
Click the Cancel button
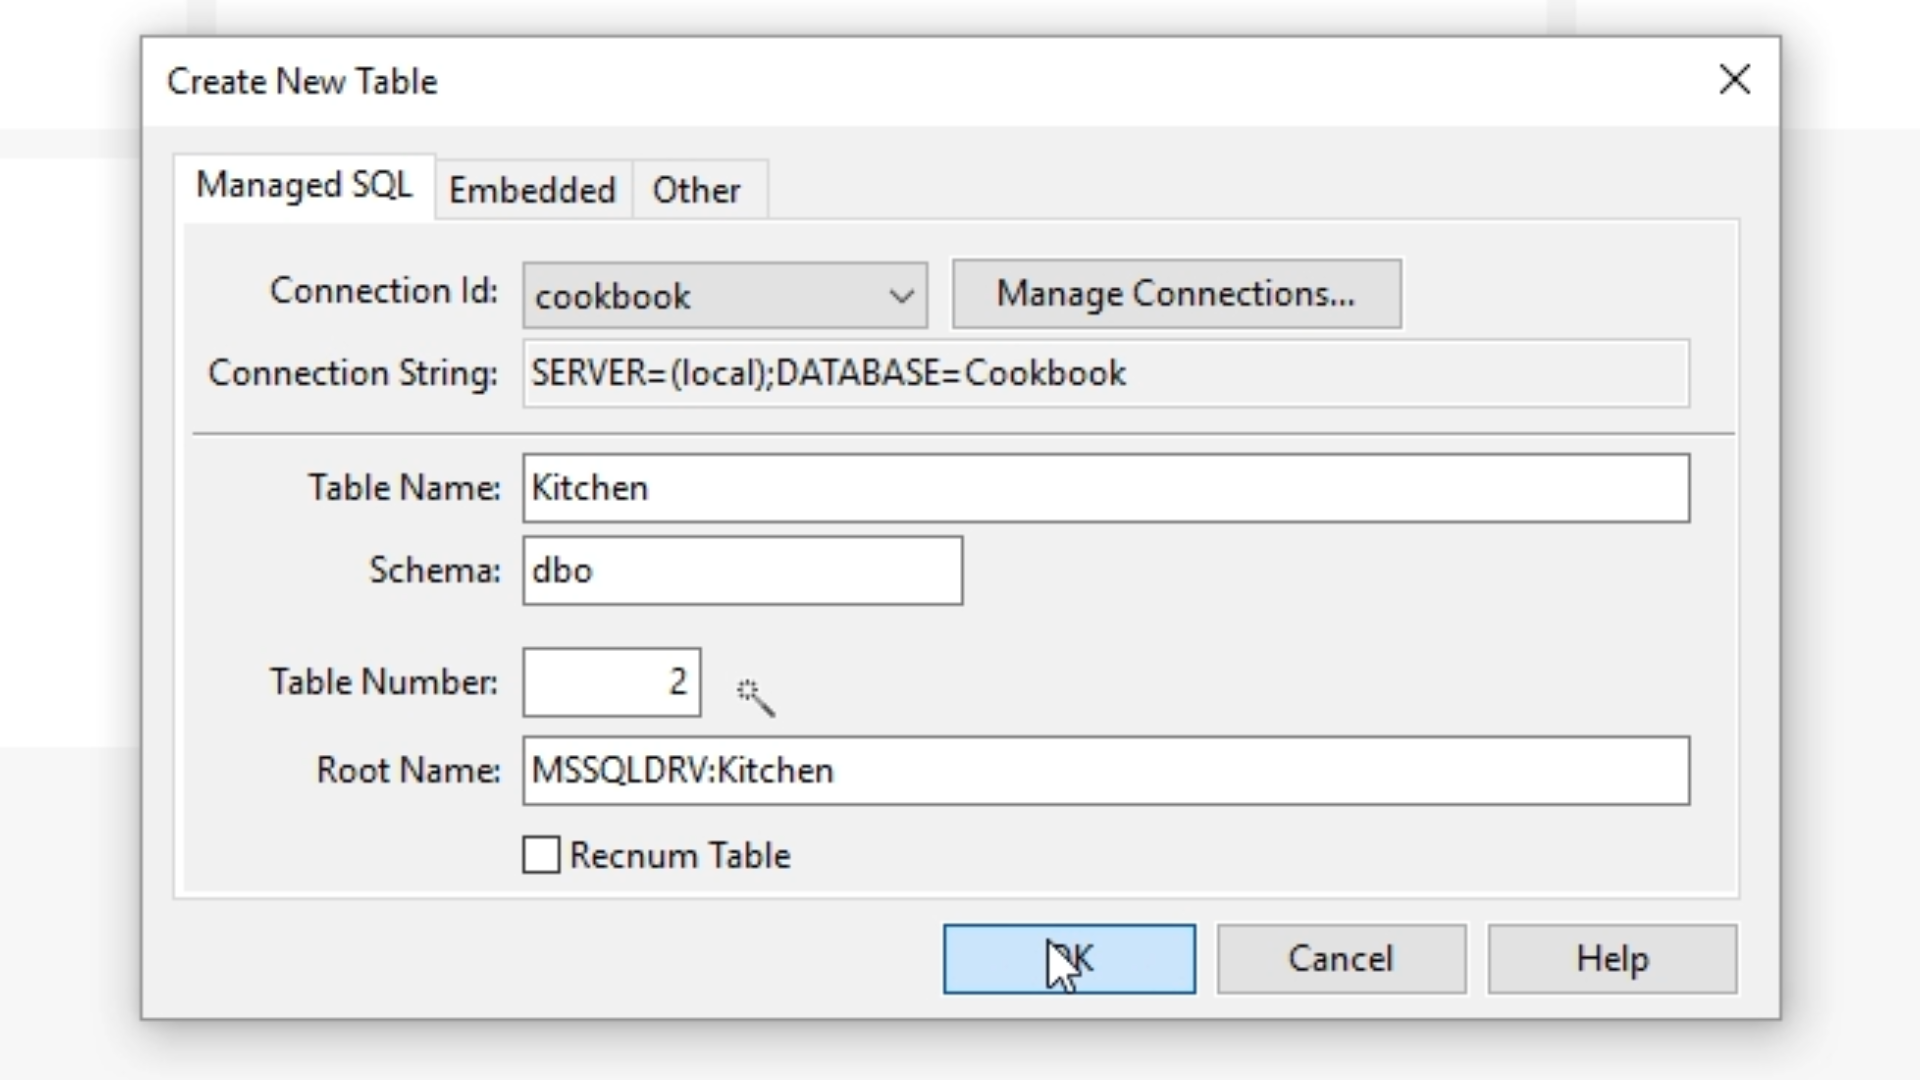1340,959
